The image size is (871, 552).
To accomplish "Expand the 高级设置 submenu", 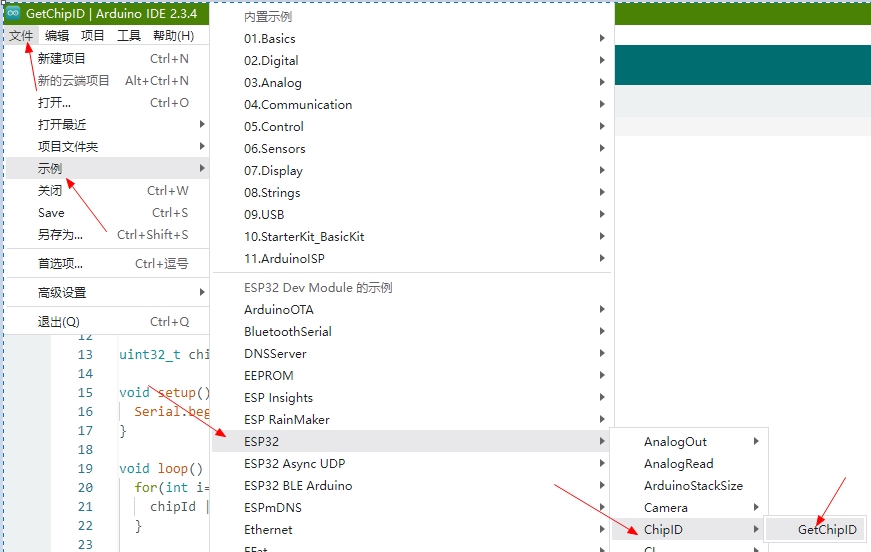I will pyautogui.click(x=107, y=292).
